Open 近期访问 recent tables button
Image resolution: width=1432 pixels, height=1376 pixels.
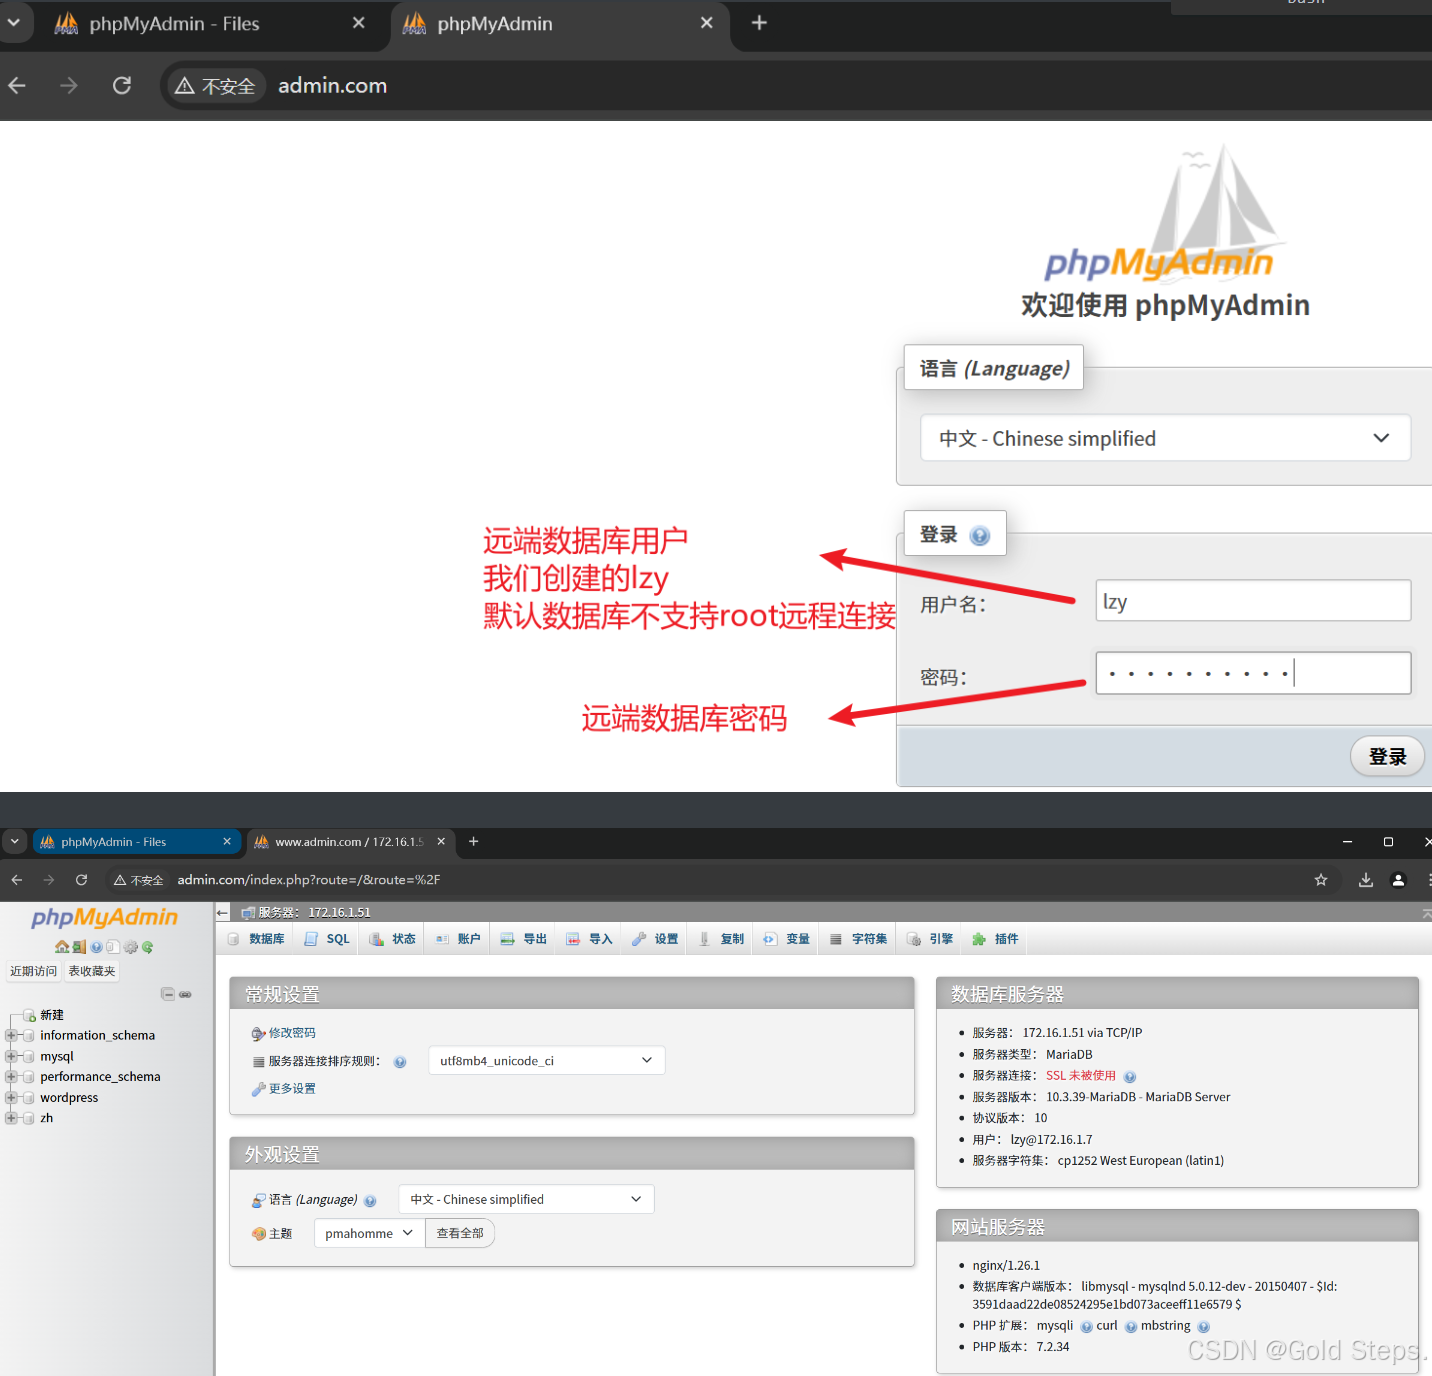coord(34,971)
